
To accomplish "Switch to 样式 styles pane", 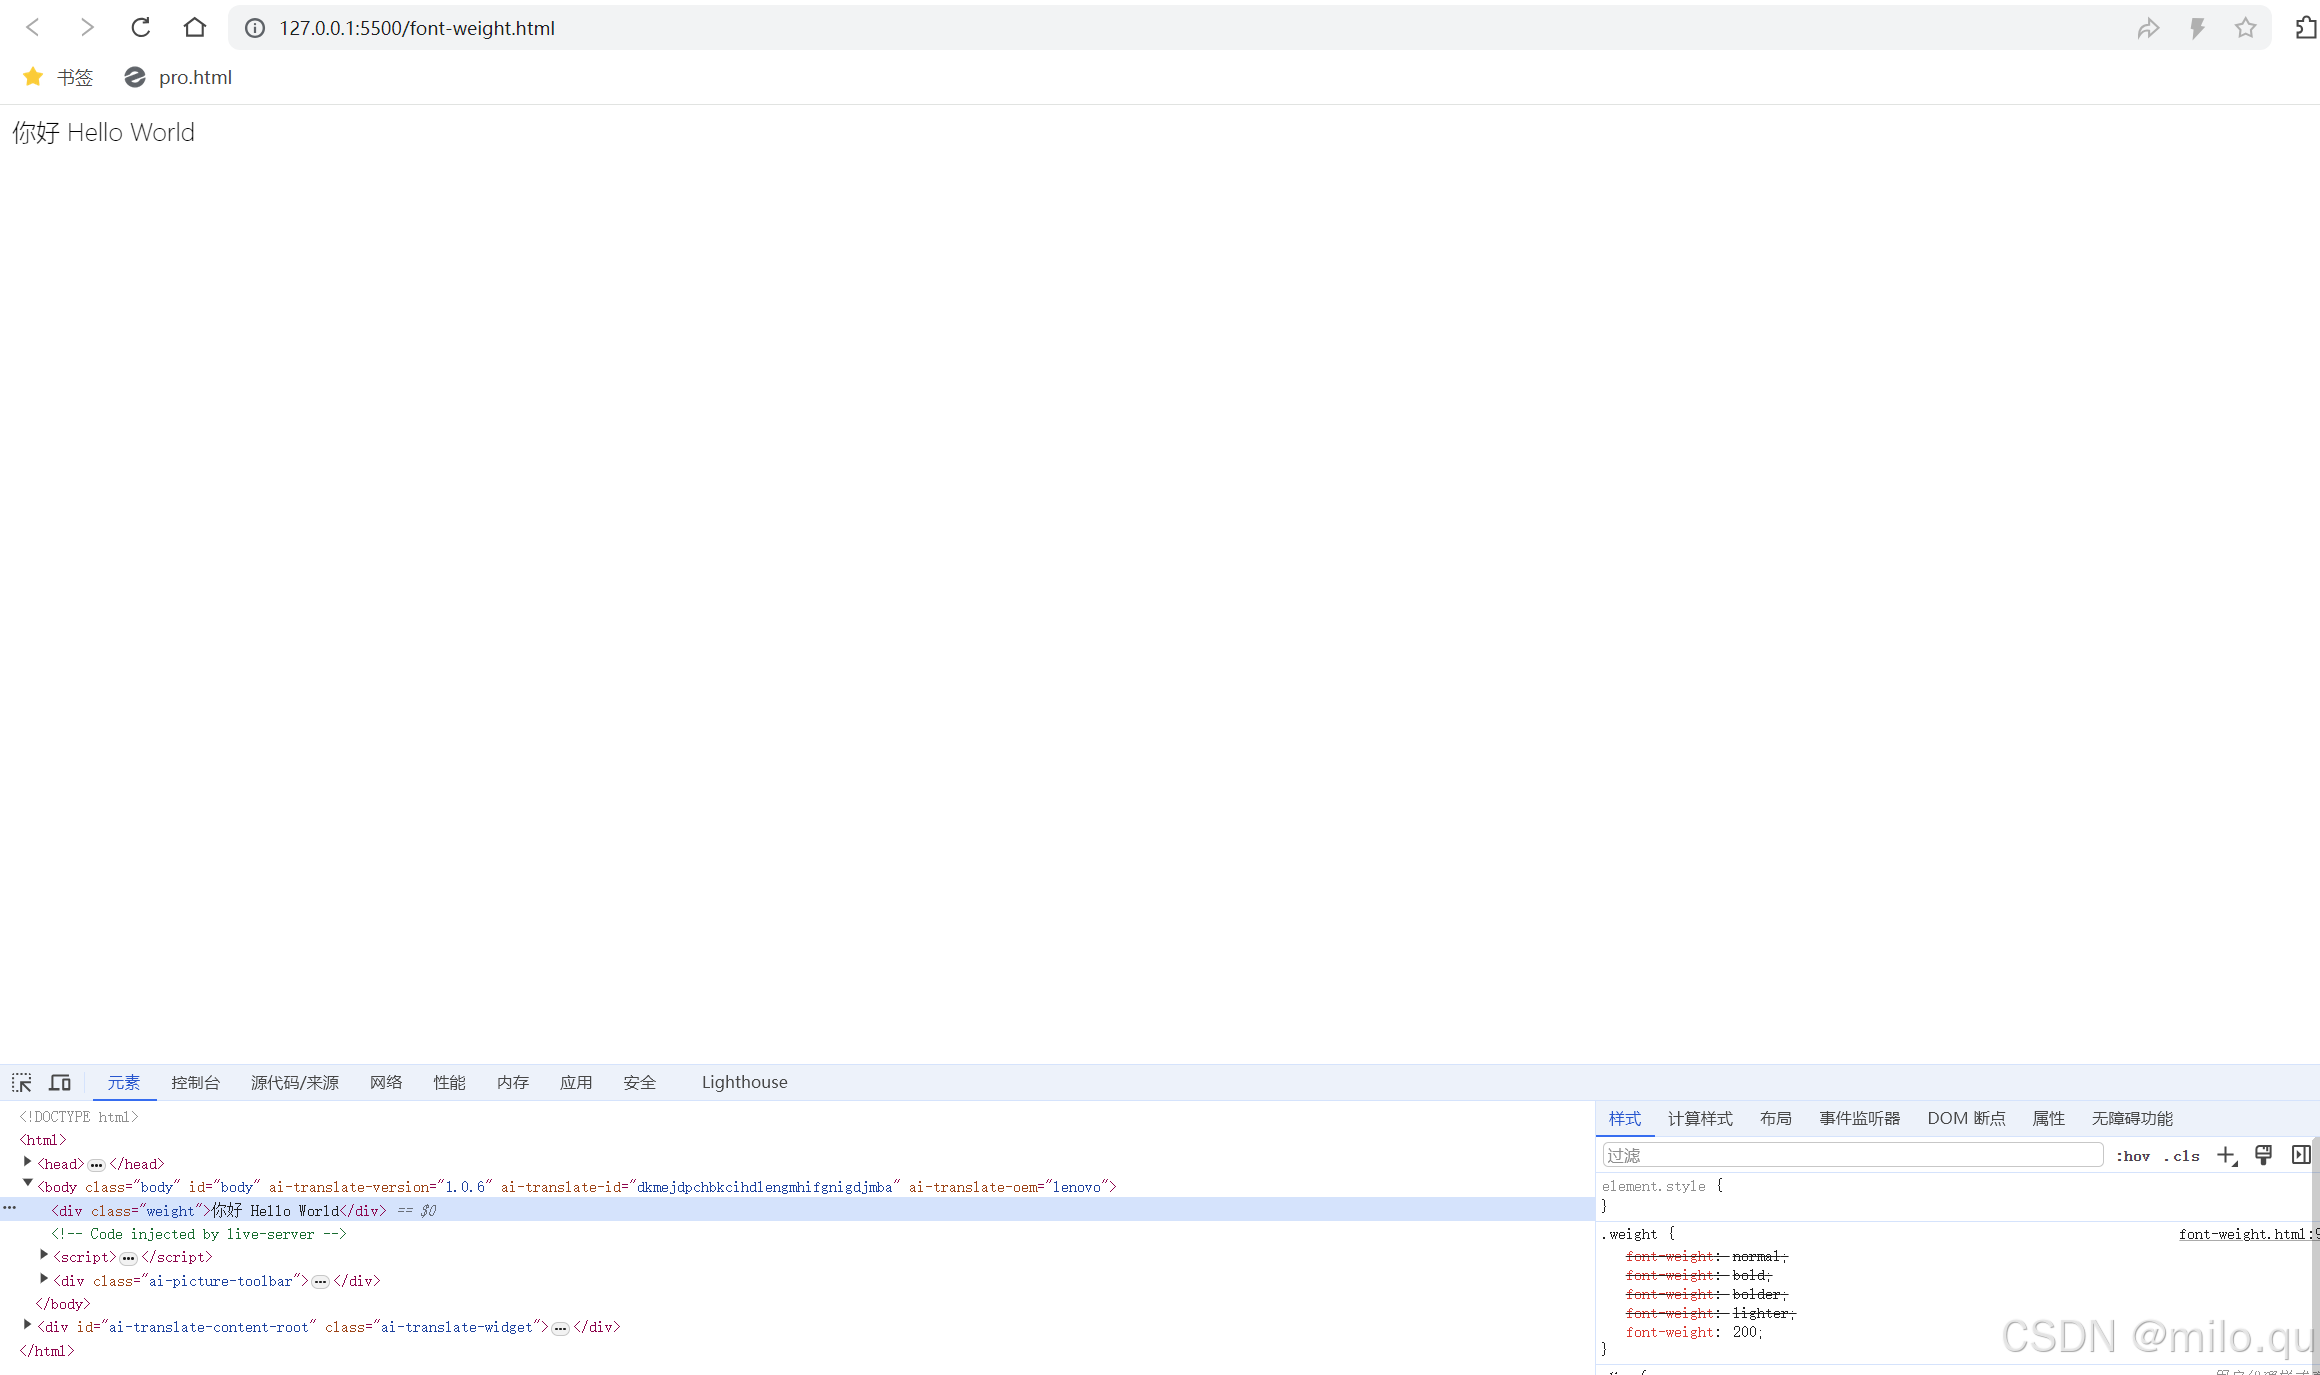I will tap(1625, 1118).
